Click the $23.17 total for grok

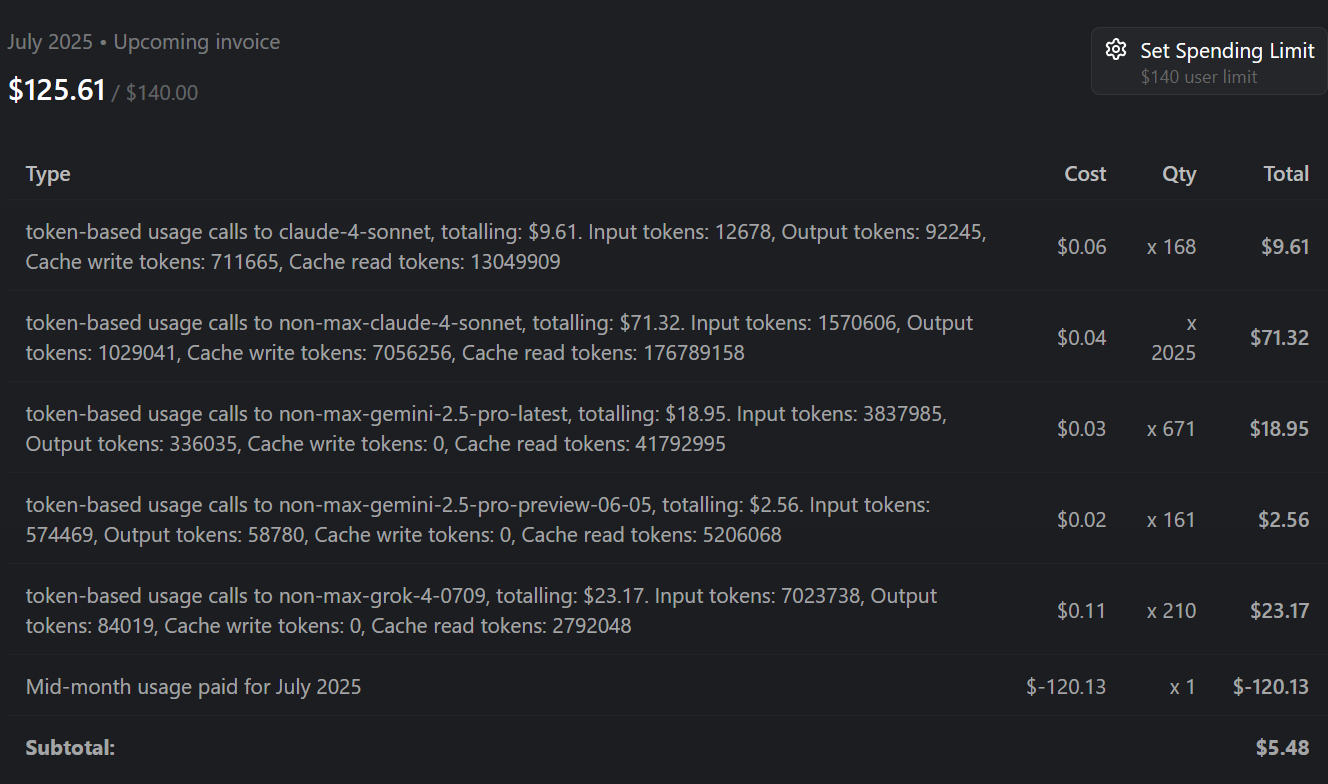pos(1279,611)
